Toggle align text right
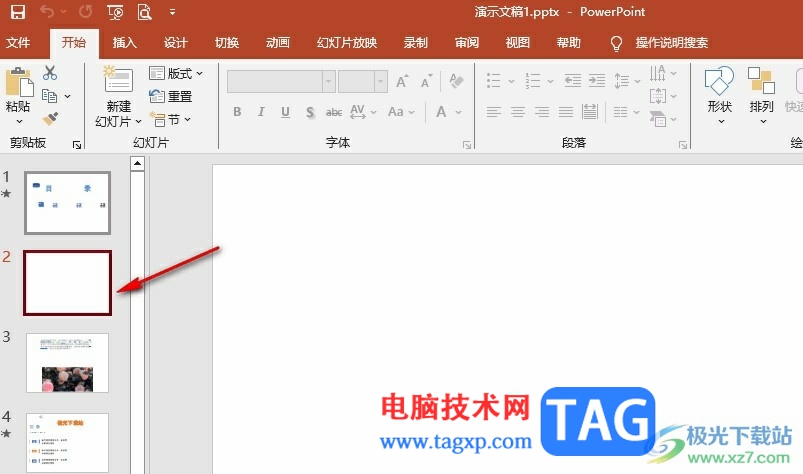 (542, 112)
